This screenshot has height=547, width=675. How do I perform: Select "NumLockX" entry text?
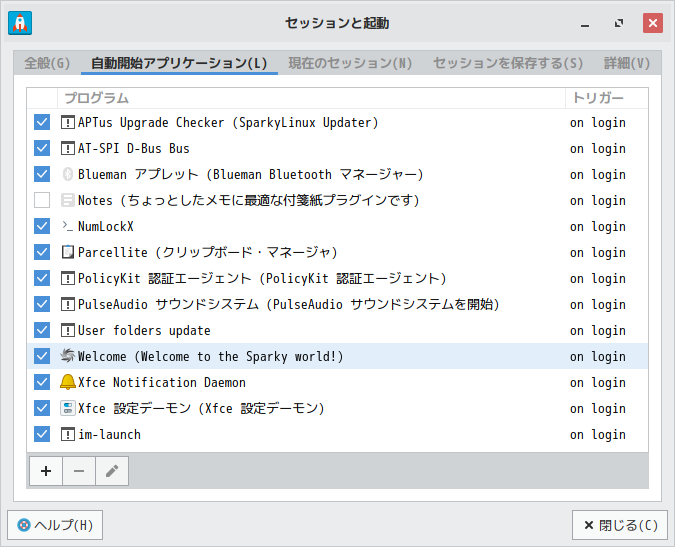(x=106, y=226)
